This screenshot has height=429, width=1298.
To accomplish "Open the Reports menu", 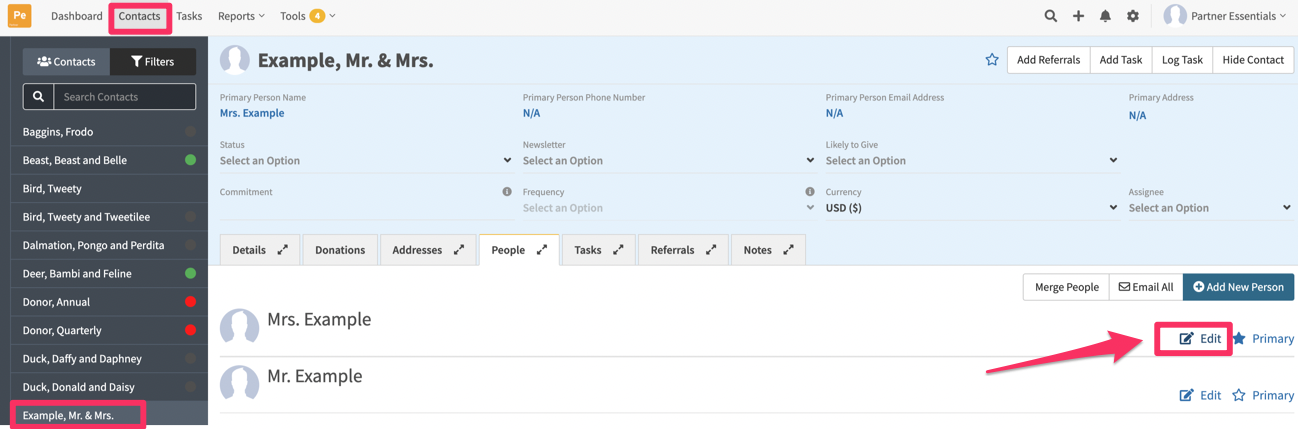I will (241, 16).
